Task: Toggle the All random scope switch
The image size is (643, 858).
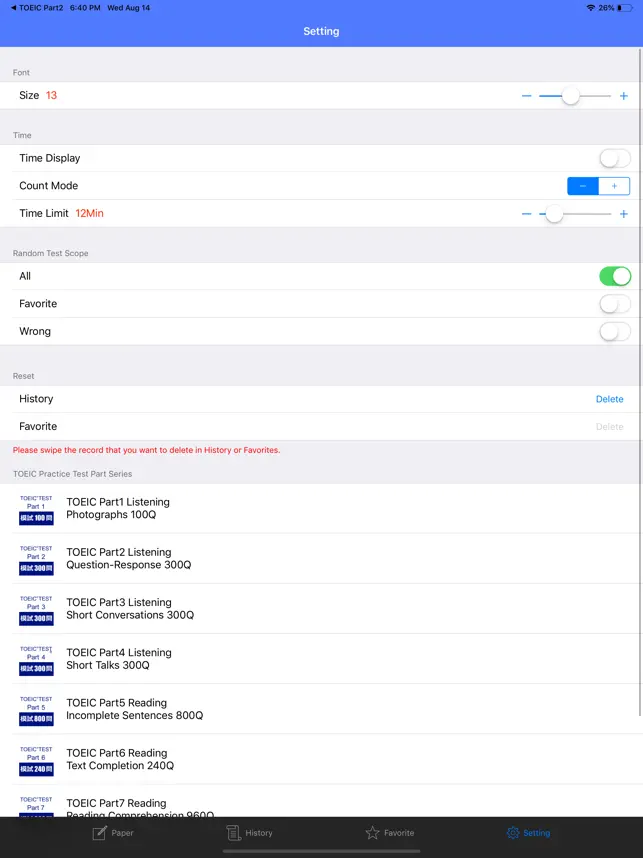Action: point(615,276)
